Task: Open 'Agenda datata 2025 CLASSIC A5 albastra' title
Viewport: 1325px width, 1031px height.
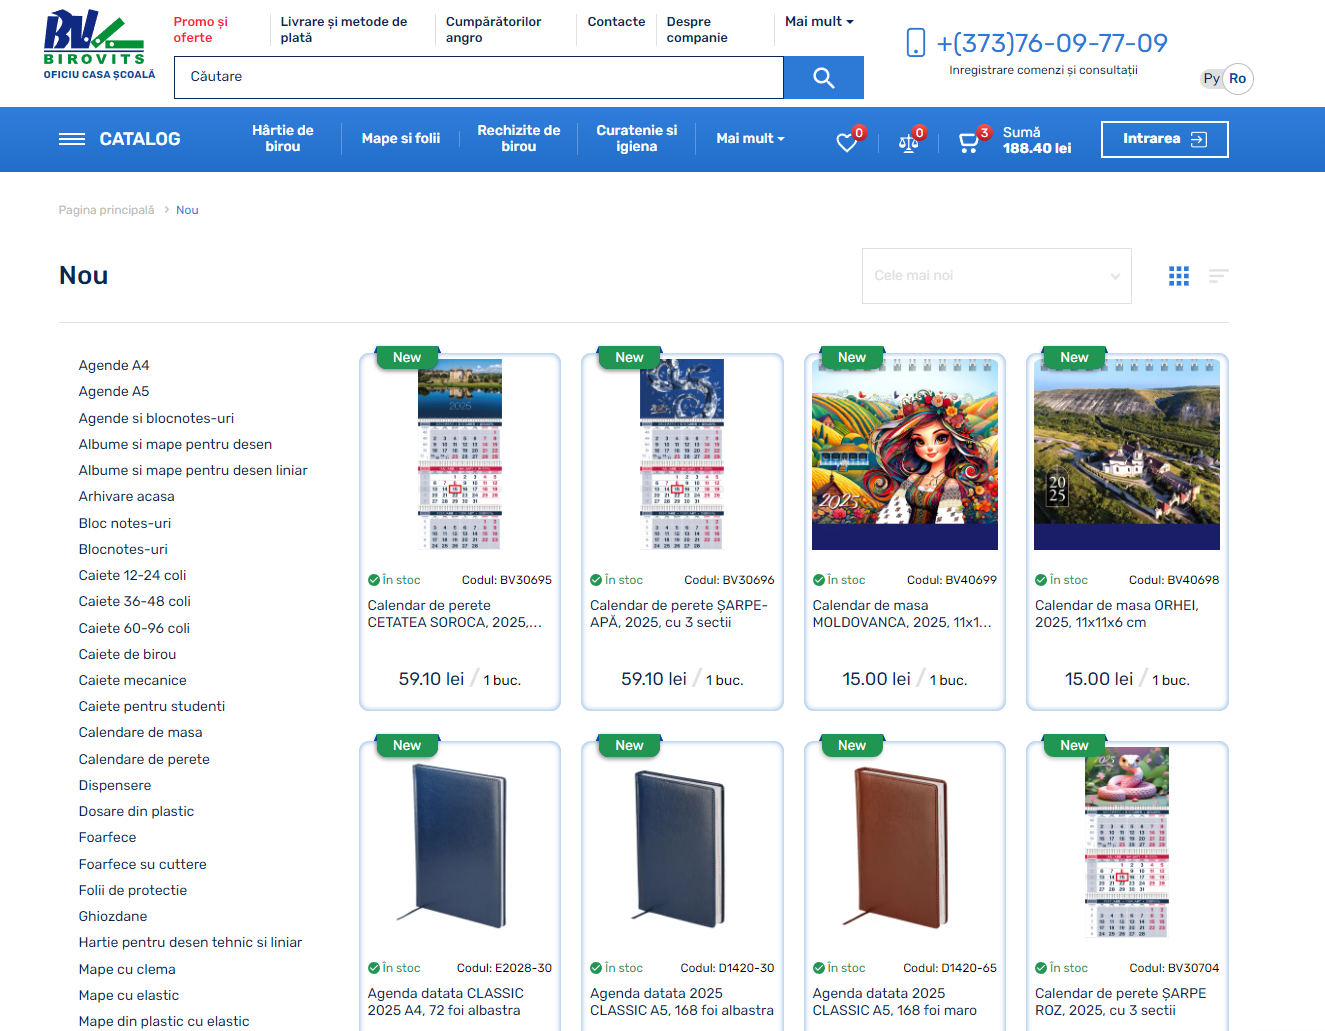Action: 682,1002
